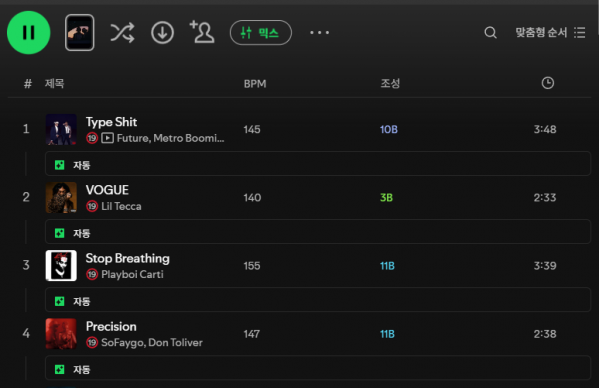Image resolution: width=599 pixels, height=388 pixels.
Task: Click the invite collaborator icon
Action: [x=202, y=32]
